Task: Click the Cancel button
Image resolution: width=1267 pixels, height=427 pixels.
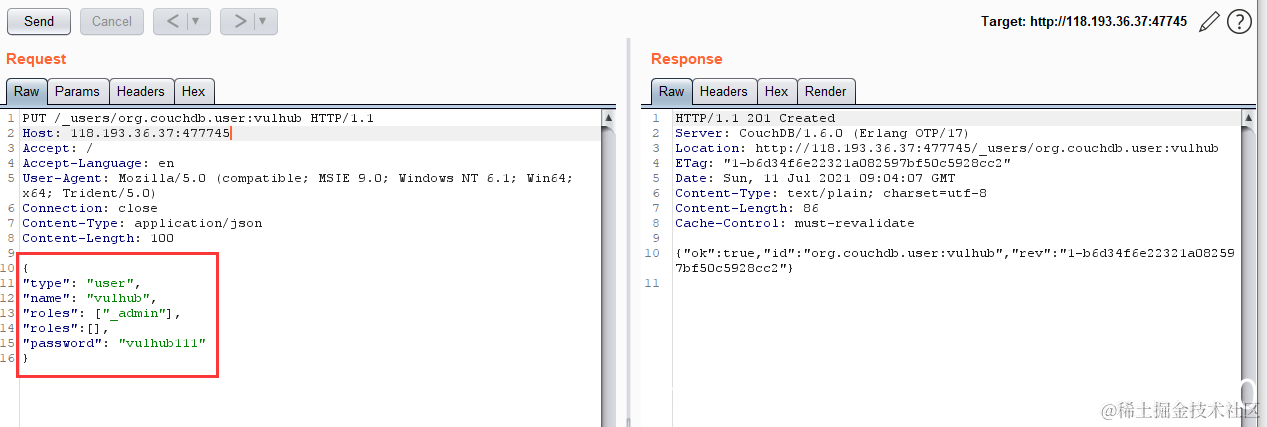Action: (x=112, y=21)
